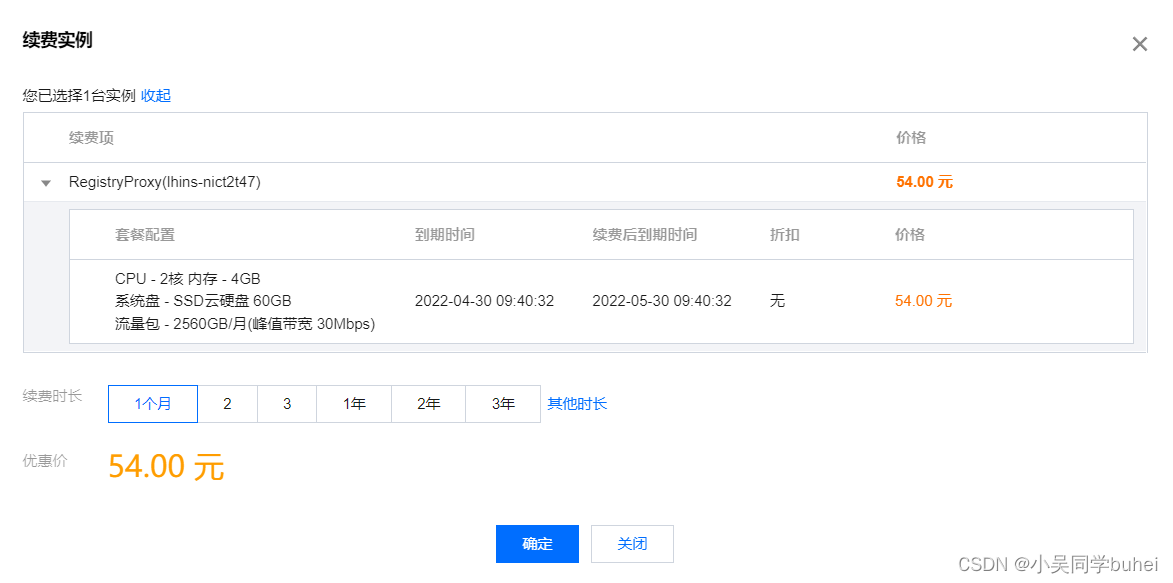Click CPU - 2核 内存 - 4GB text
This screenshot has width=1173, height=583.
188,279
